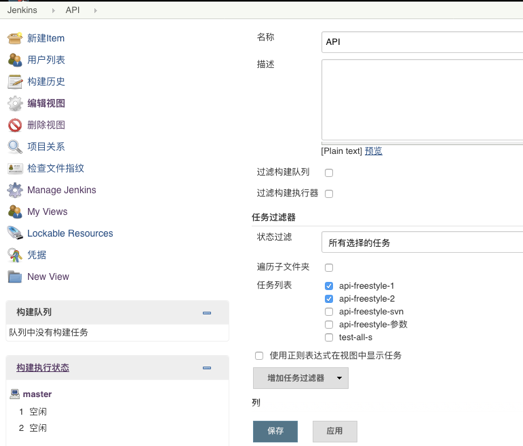The image size is (523, 446).
Task: Click the 用户列表 people icon
Action: pyautogui.click(x=15, y=60)
